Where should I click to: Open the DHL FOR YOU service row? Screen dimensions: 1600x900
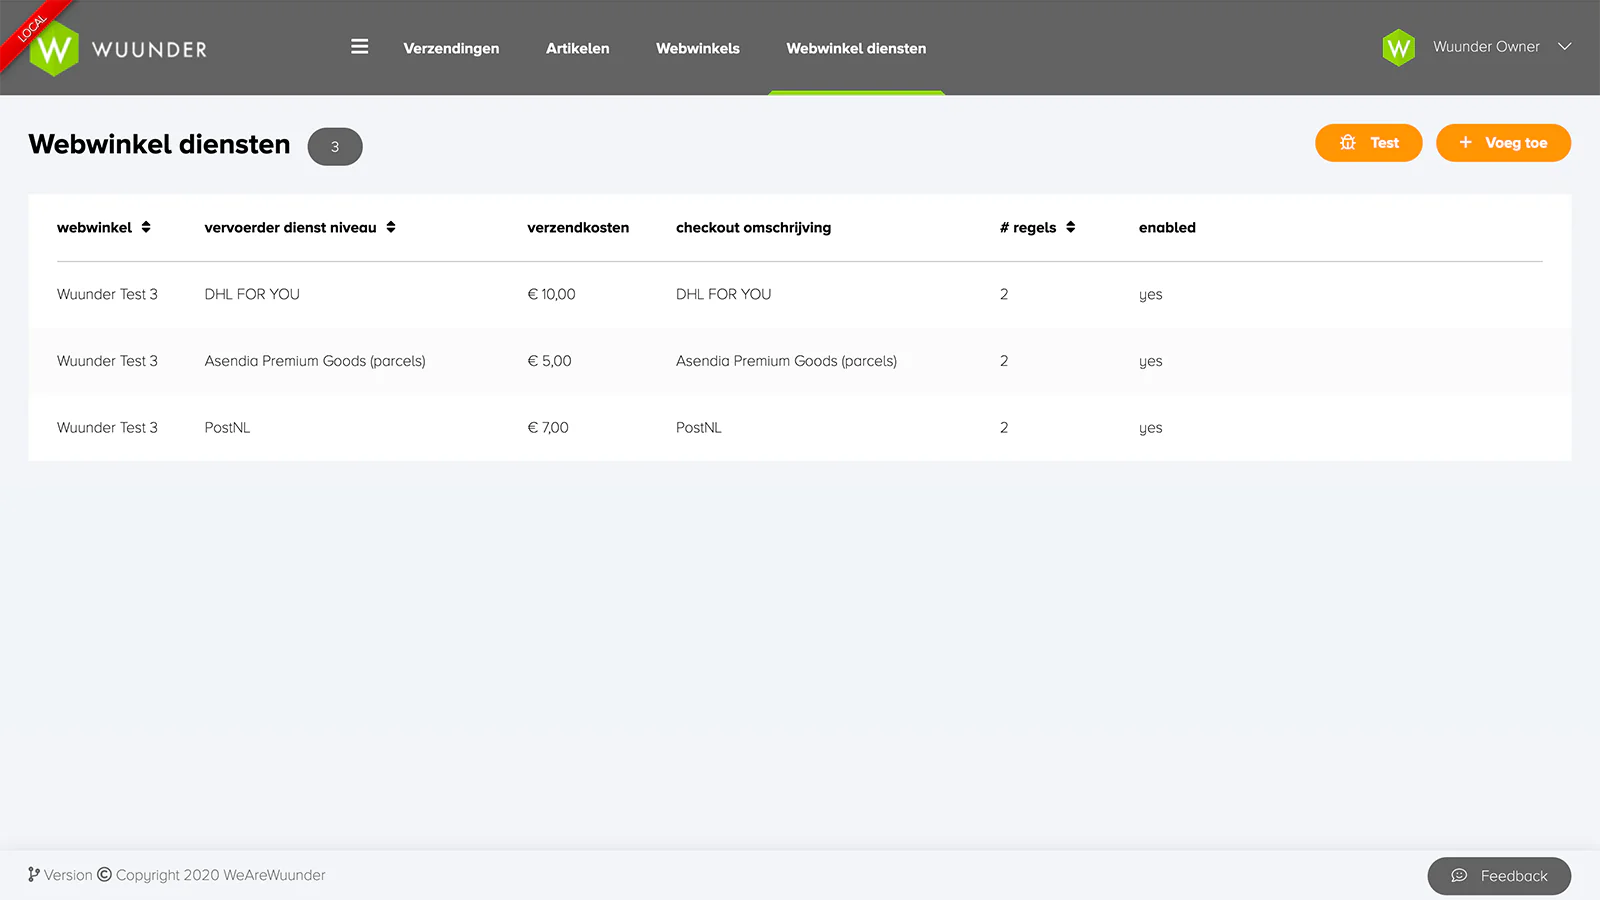(800, 294)
